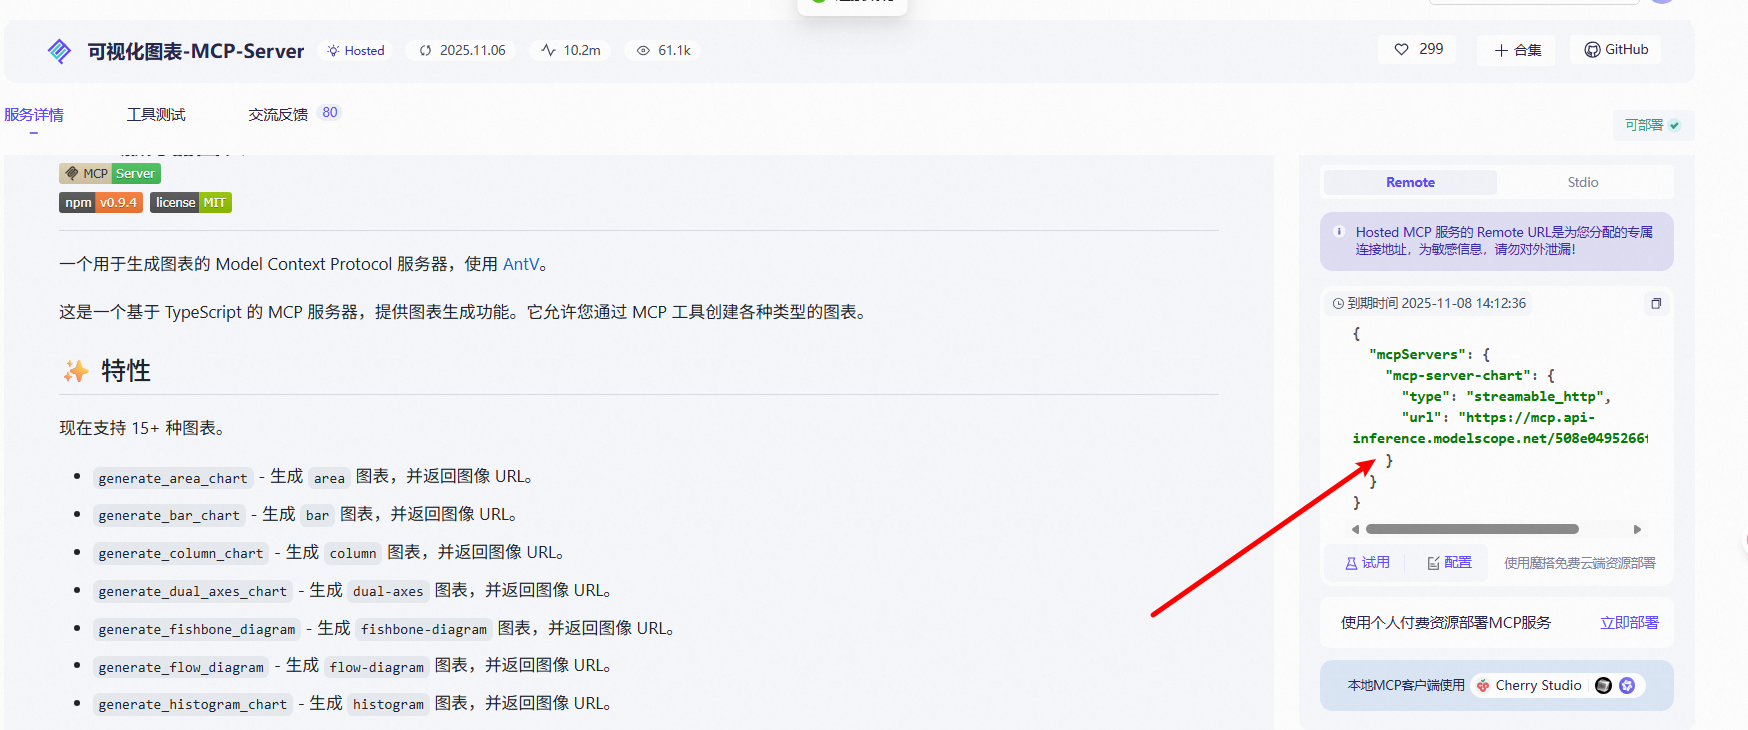Click the fishbone-diagram inline code tag
Image resolution: width=1748 pixels, height=730 pixels.
click(424, 629)
